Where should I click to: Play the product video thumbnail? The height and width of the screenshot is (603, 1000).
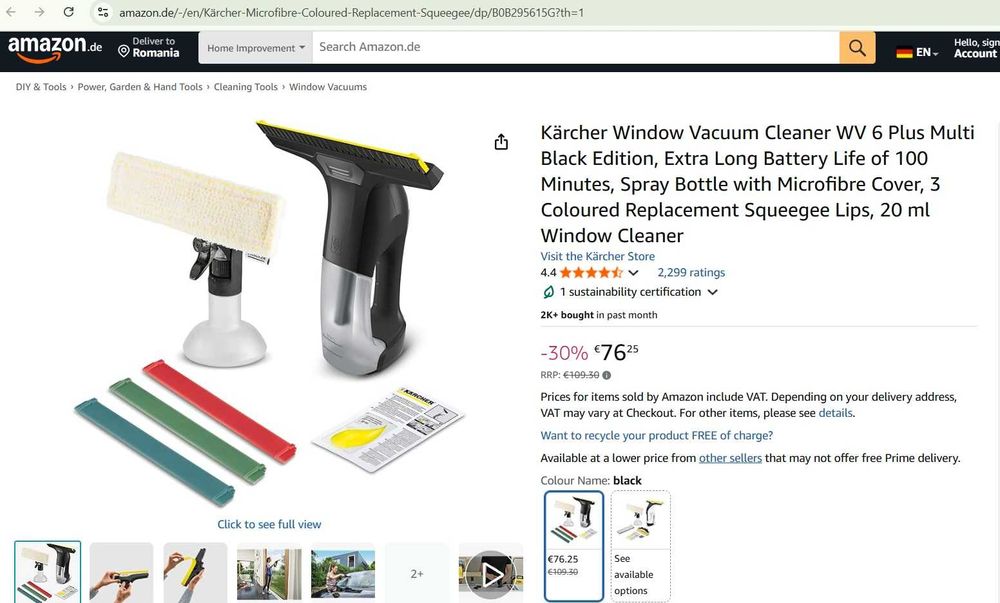coord(490,575)
